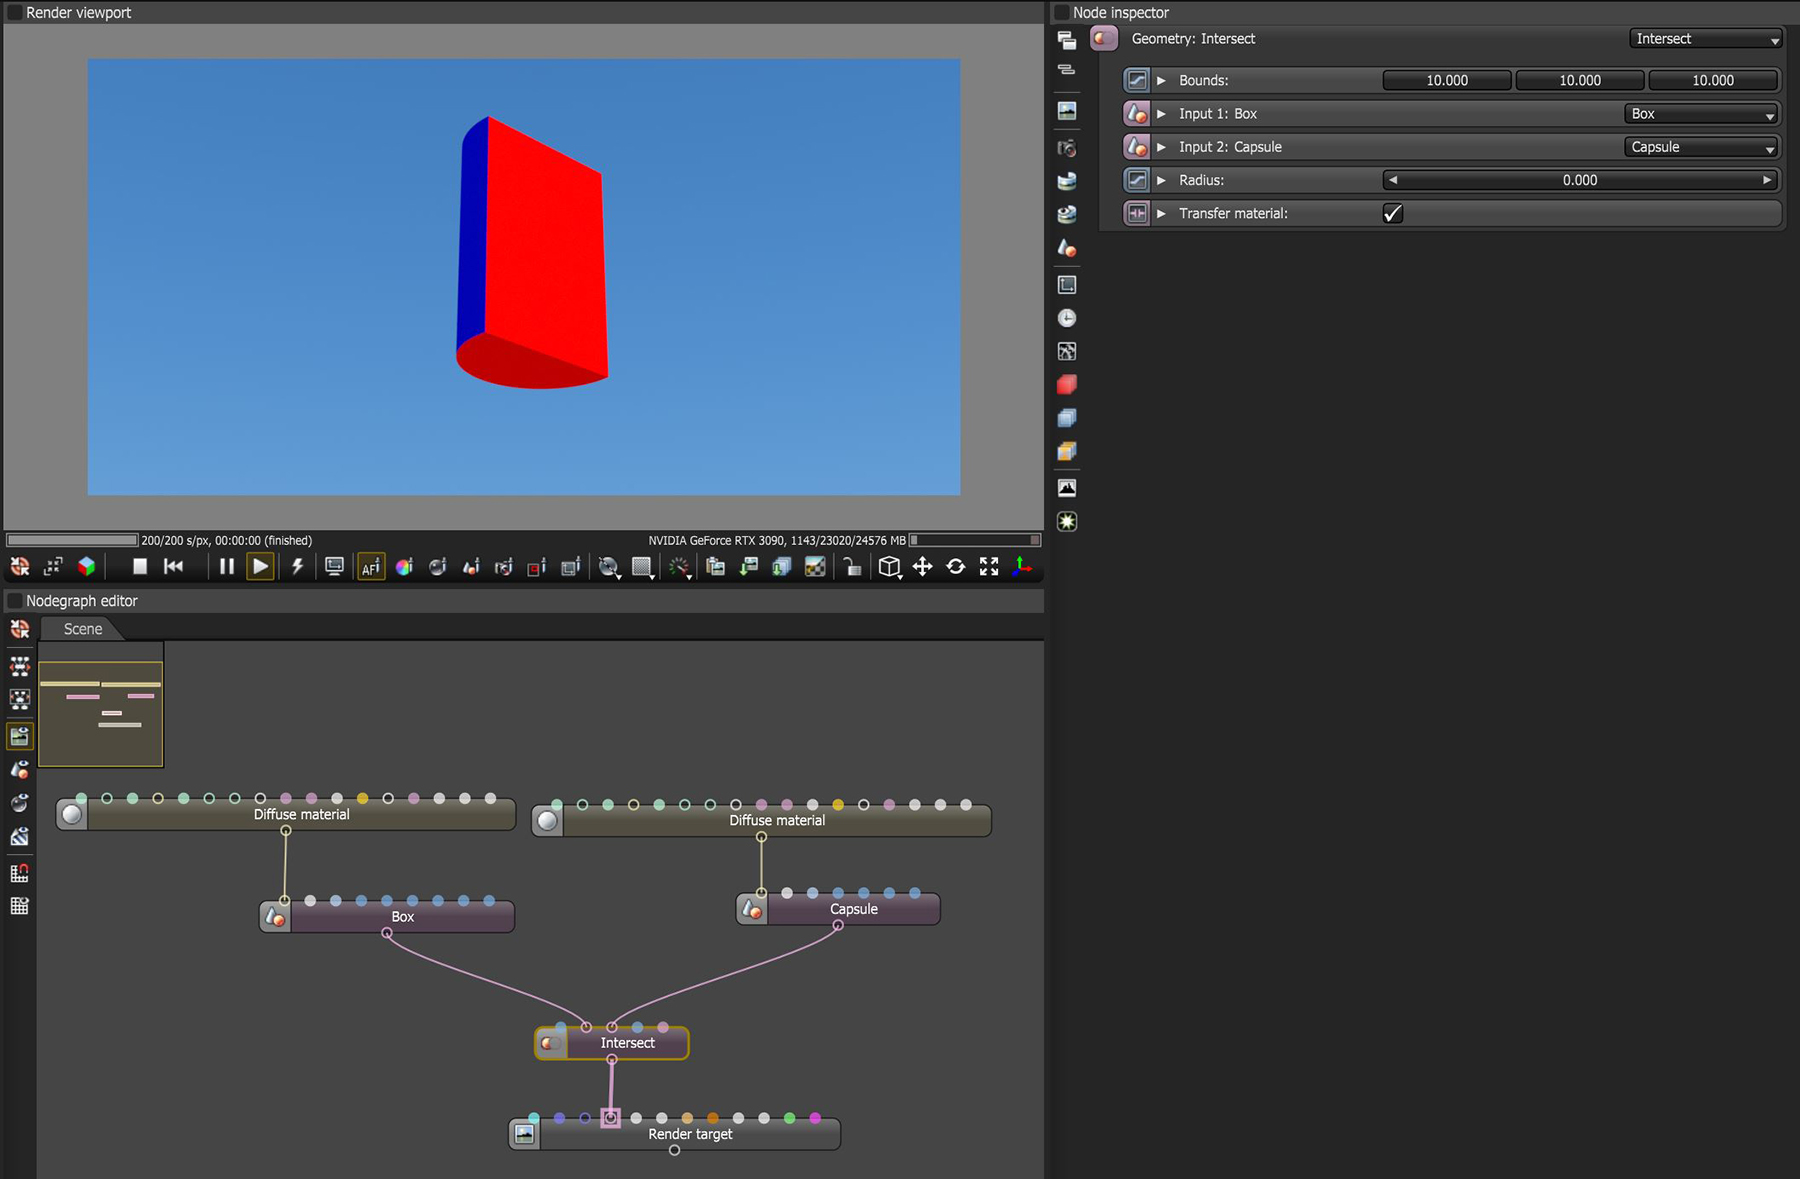Select the white balance color picker icon
Screen dimensions: 1800x1179
point(404,567)
